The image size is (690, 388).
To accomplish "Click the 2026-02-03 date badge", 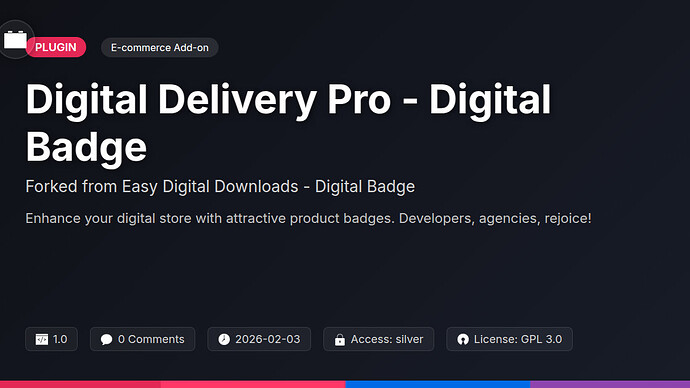I will tap(259, 339).
